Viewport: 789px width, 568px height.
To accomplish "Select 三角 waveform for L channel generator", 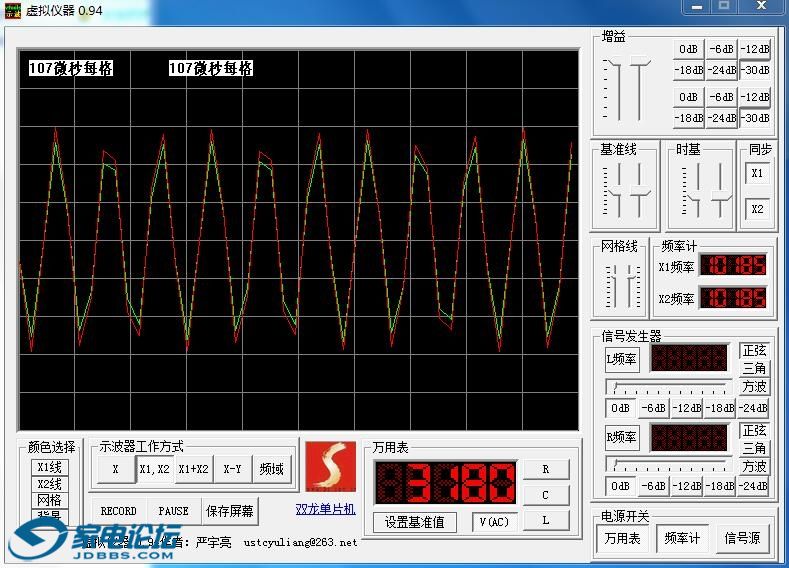I will 754,368.
